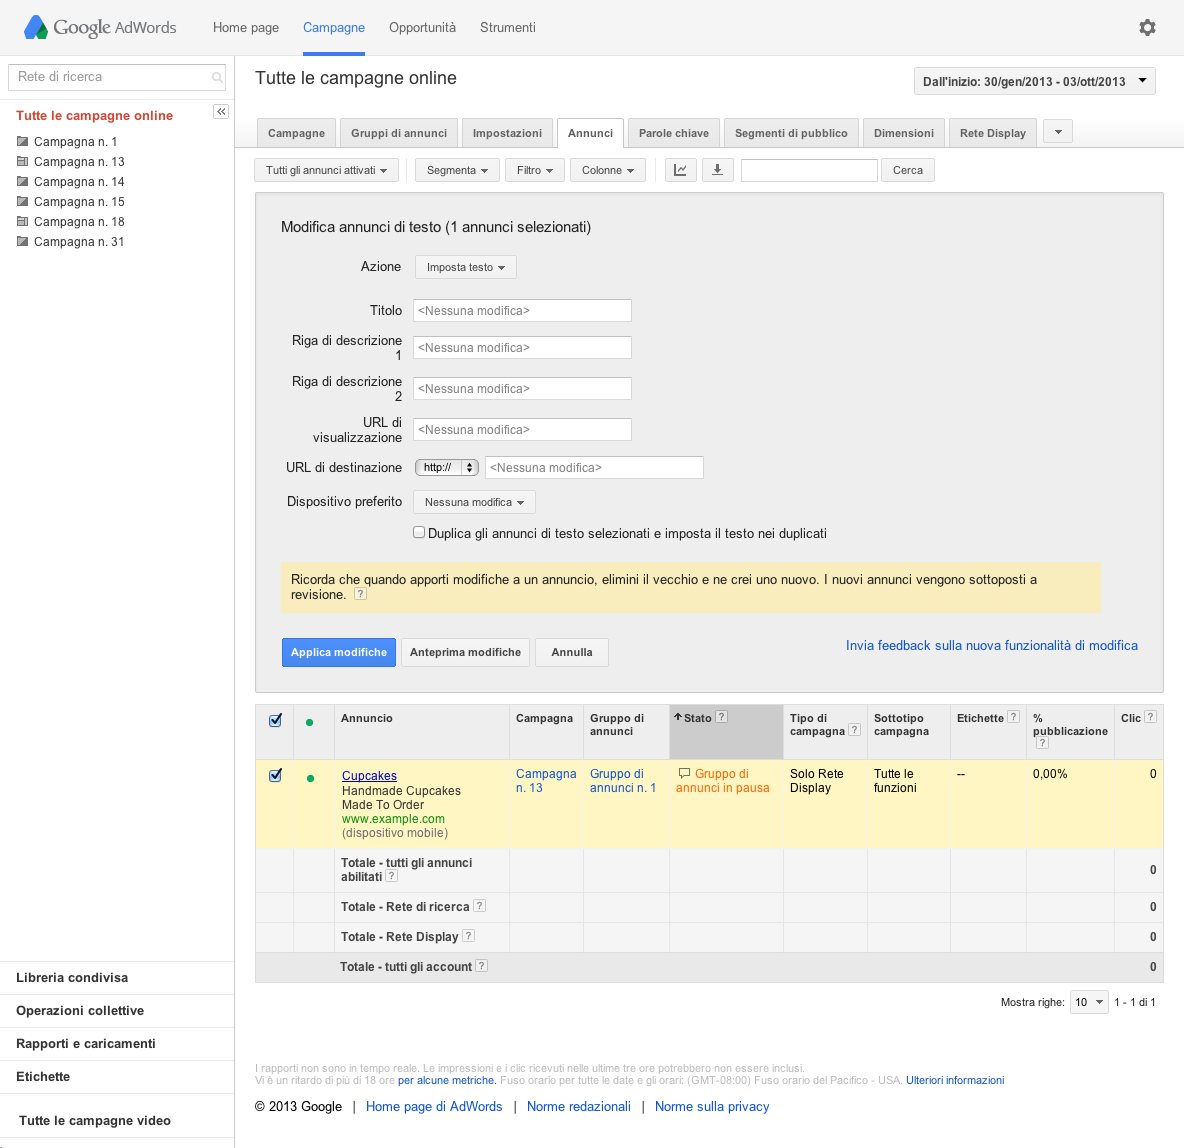Open Invia feedback sulla nuova funzionalità link
Screen dimensions: 1185x1148
coord(992,645)
